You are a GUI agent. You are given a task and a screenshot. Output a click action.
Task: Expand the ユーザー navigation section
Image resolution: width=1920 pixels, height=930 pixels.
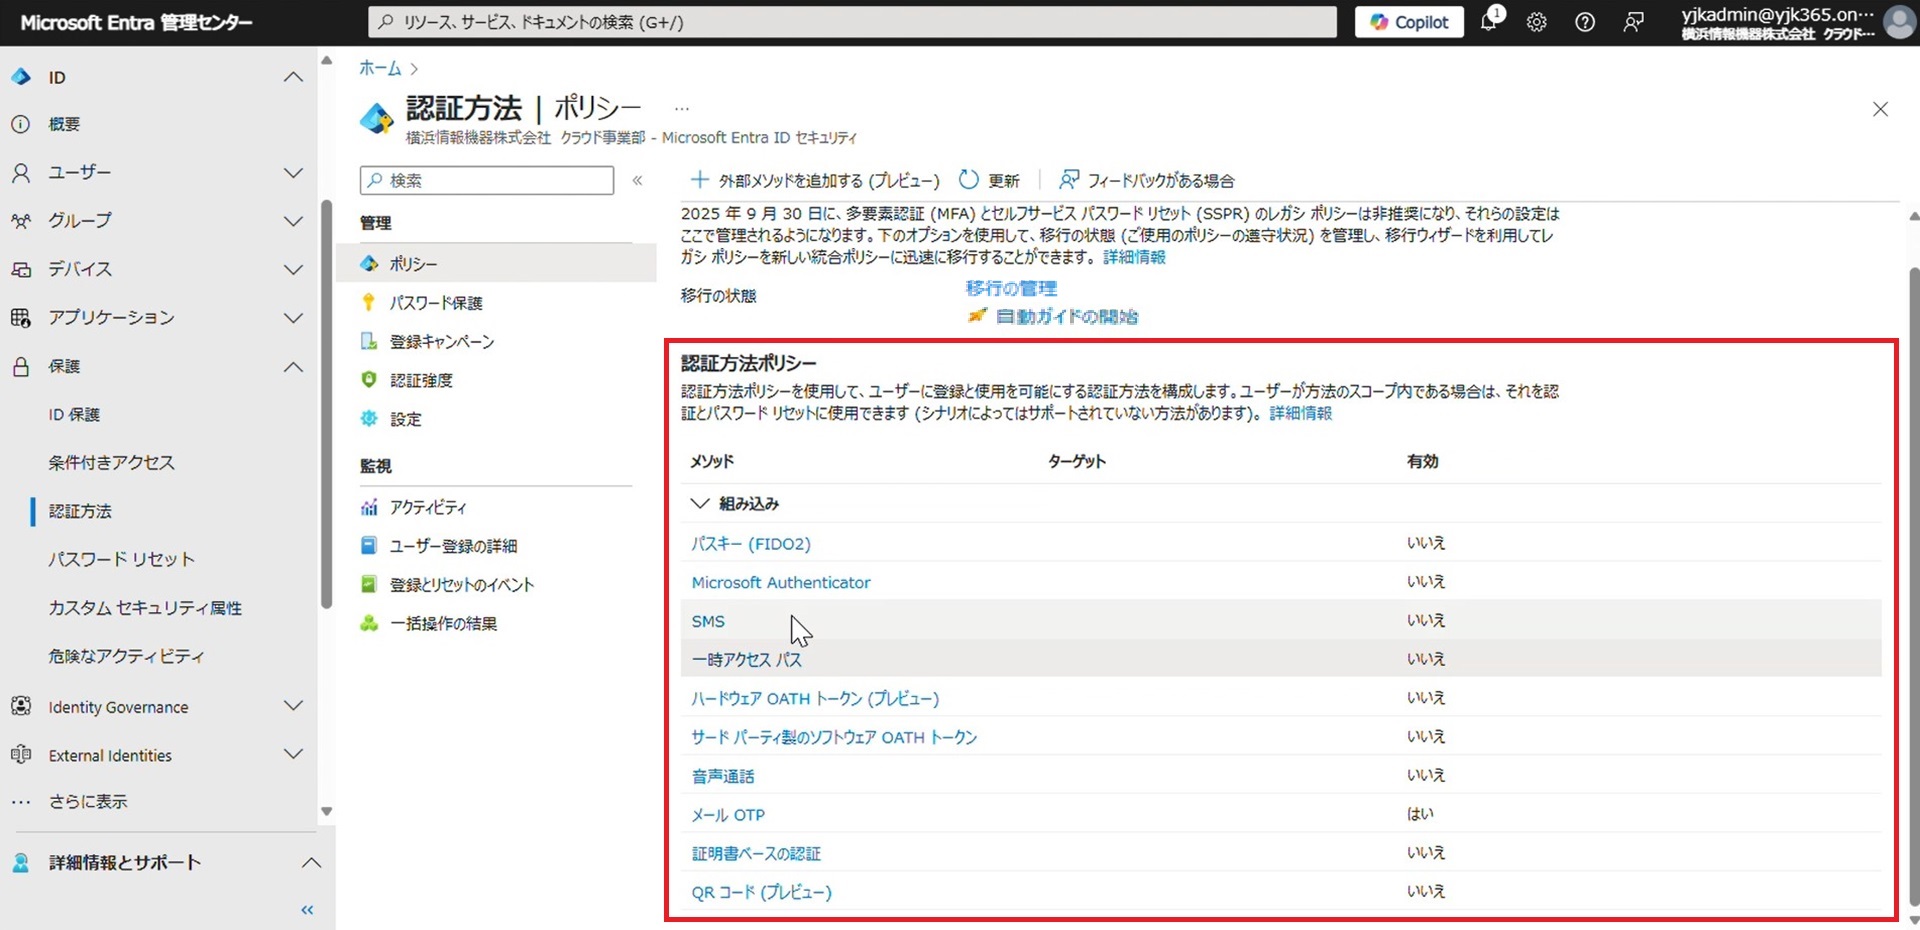click(x=293, y=173)
